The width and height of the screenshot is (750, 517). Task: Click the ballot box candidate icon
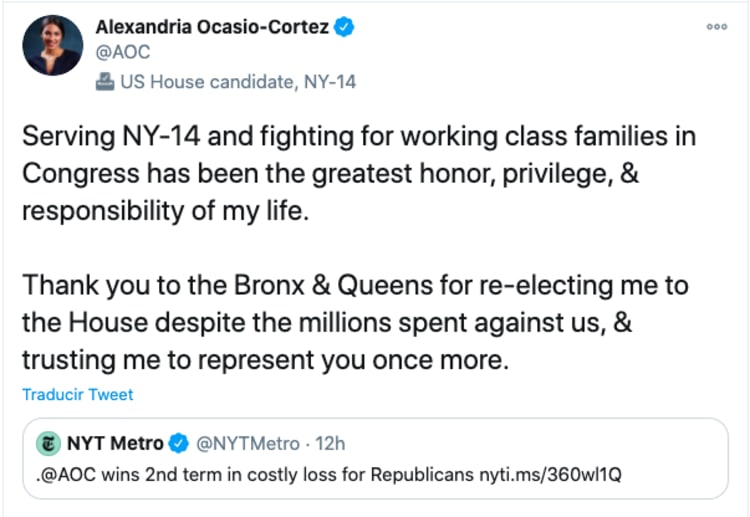pos(105,82)
